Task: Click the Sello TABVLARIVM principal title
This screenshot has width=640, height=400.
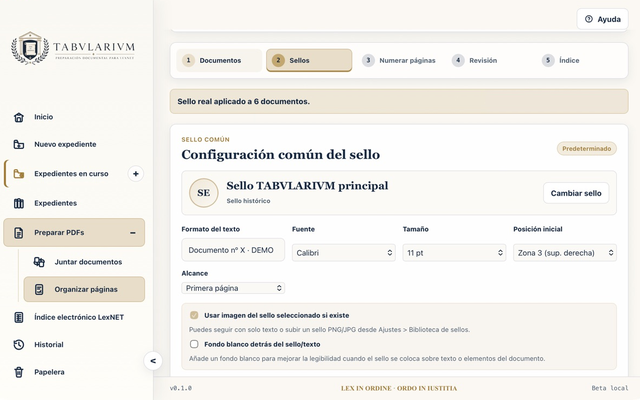Action: pyautogui.click(x=307, y=186)
